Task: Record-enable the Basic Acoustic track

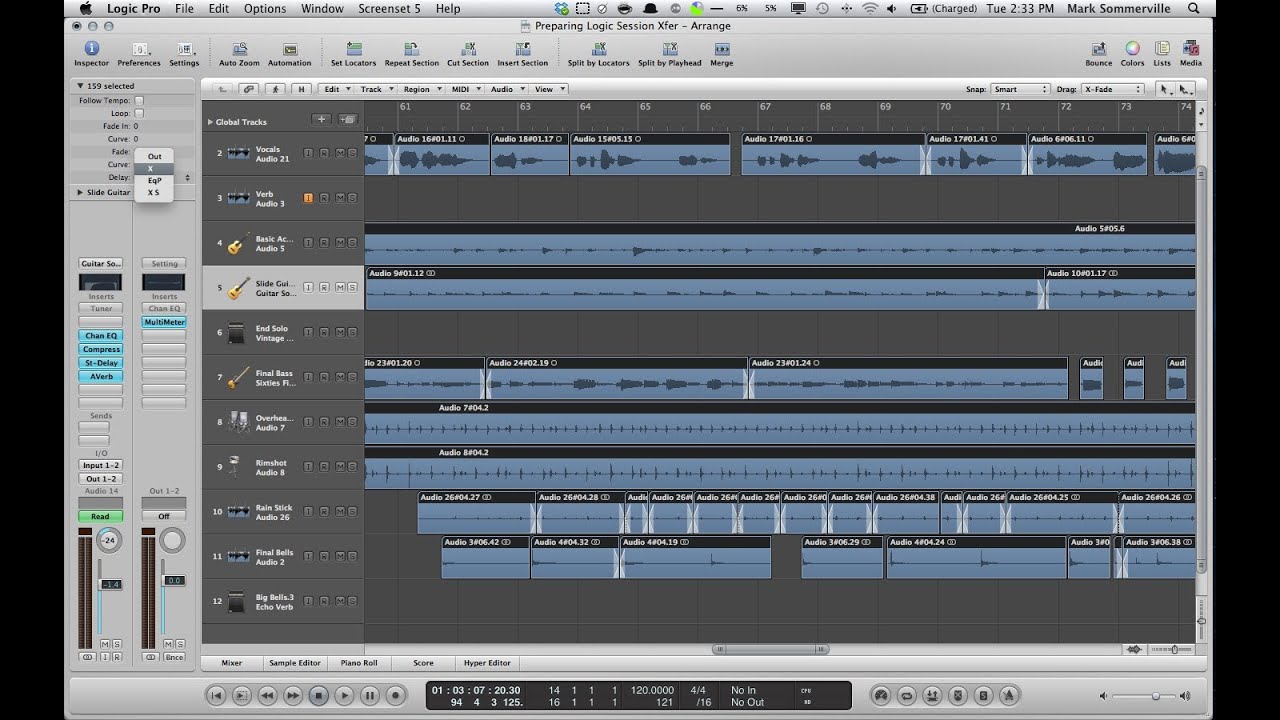Action: coord(322,242)
